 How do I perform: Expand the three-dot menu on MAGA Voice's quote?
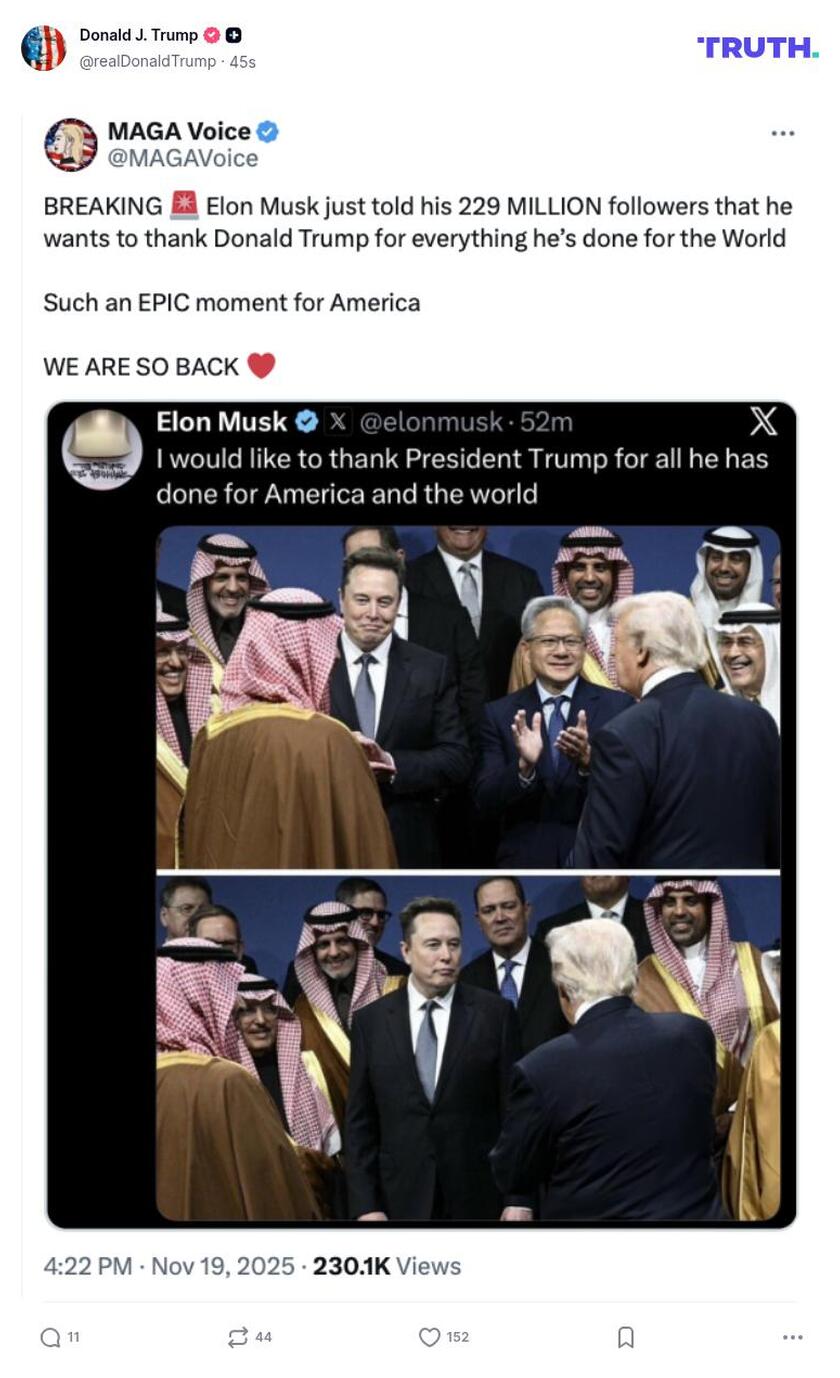[x=785, y=131]
